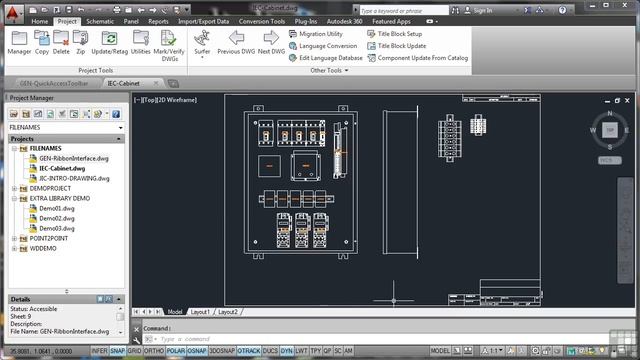Switch to the Layout1 tab
The width and height of the screenshot is (640, 360).
pos(200,312)
